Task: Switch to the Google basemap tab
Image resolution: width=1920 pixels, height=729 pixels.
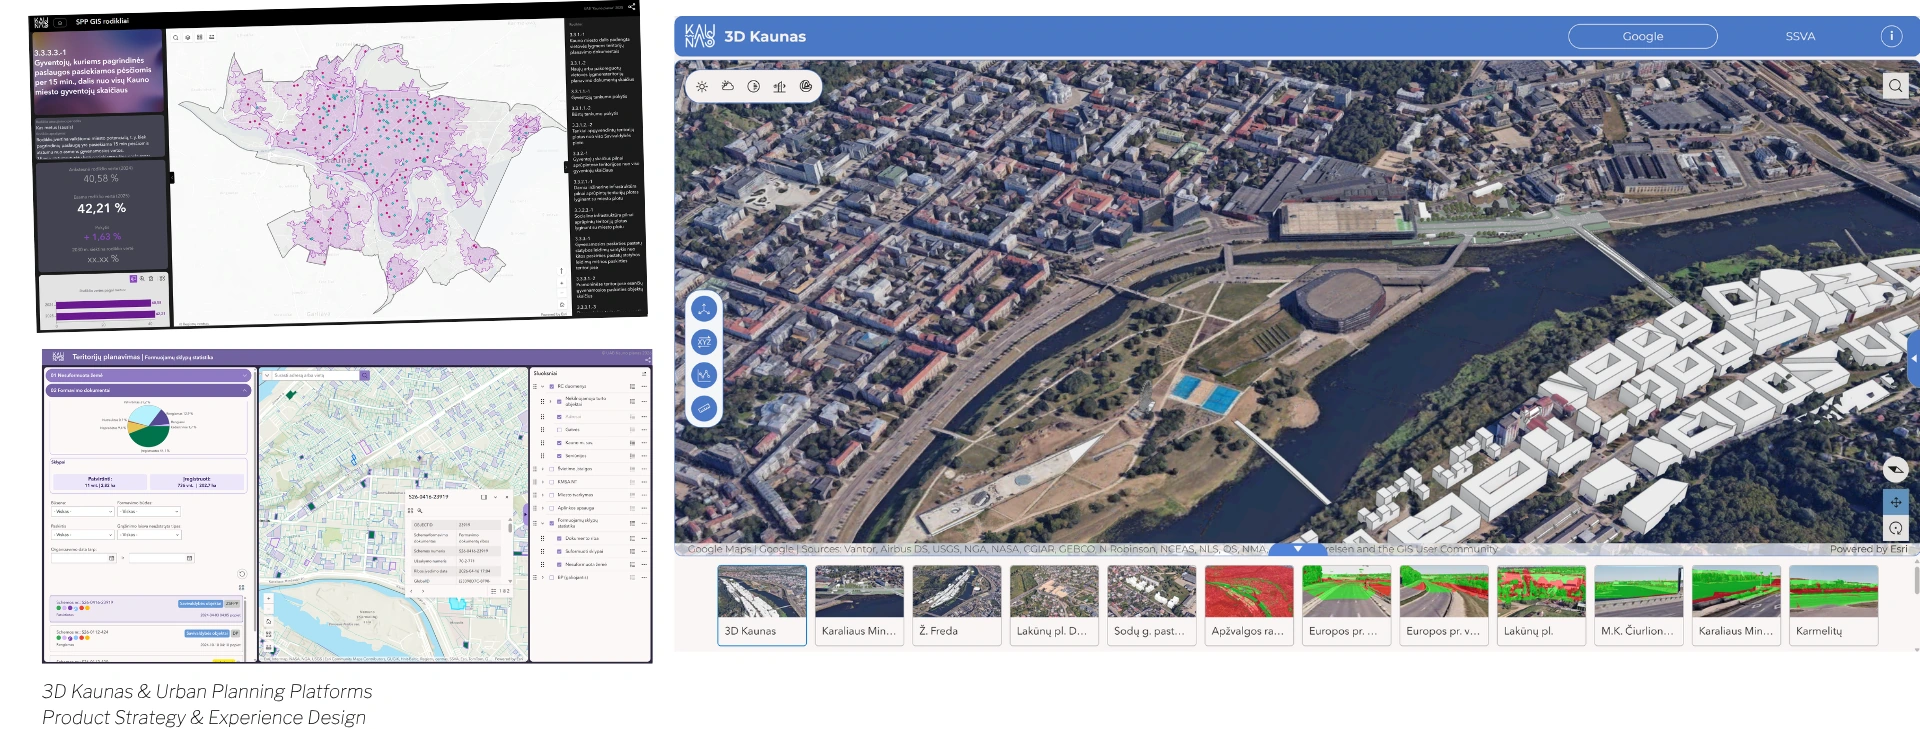Action: click(1643, 36)
